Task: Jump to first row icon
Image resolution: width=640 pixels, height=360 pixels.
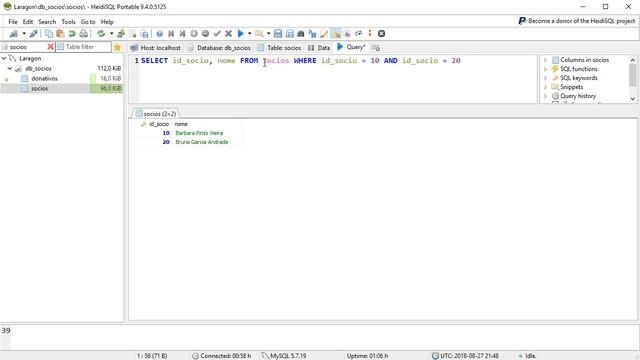Action: [171, 34]
